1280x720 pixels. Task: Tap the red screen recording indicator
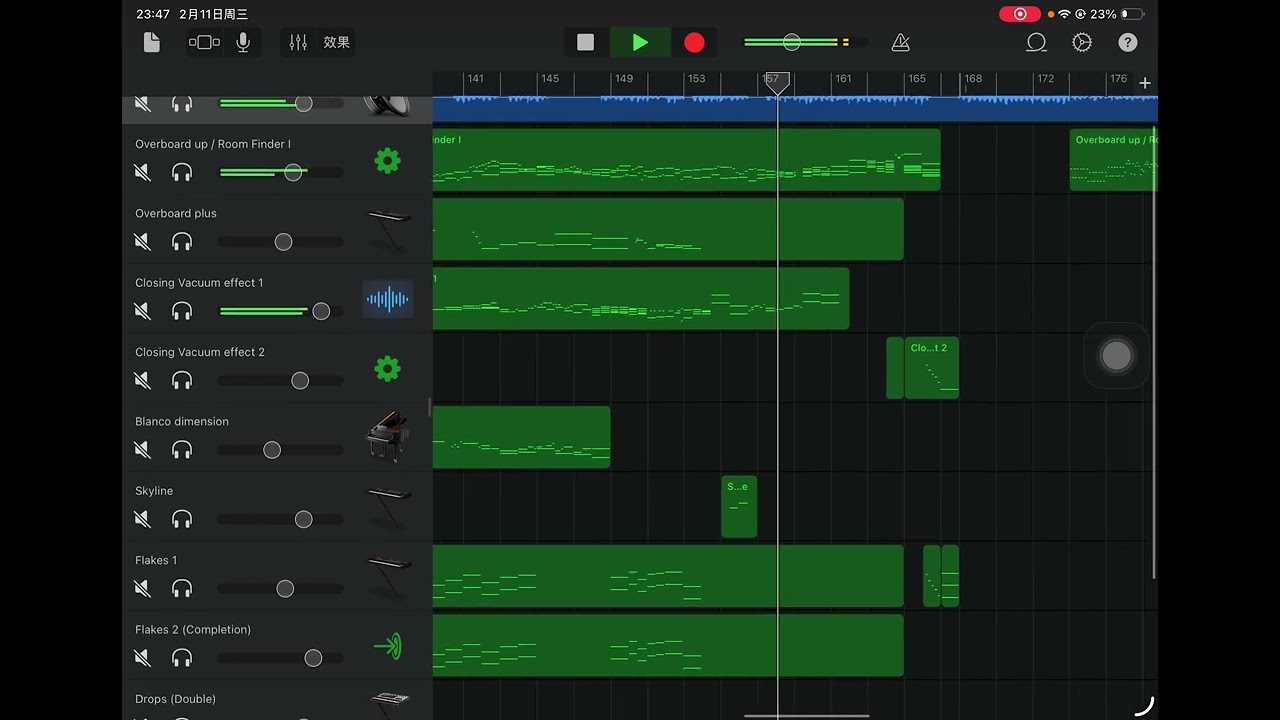[x=1019, y=14]
